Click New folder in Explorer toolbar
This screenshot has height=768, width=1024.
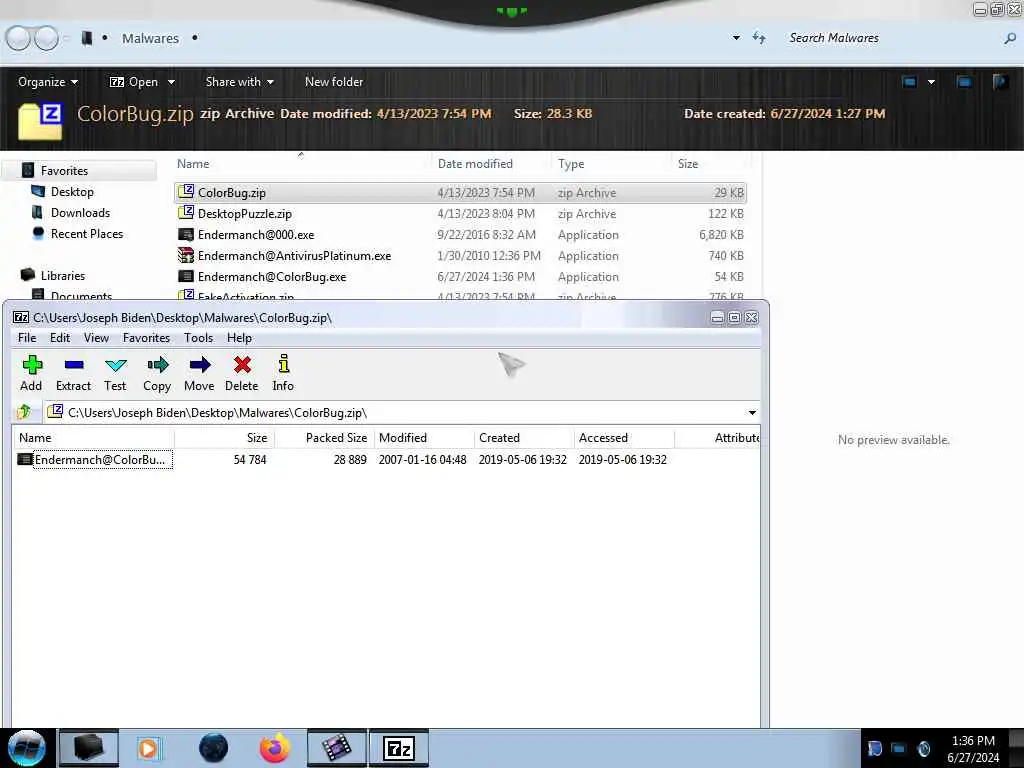point(334,82)
